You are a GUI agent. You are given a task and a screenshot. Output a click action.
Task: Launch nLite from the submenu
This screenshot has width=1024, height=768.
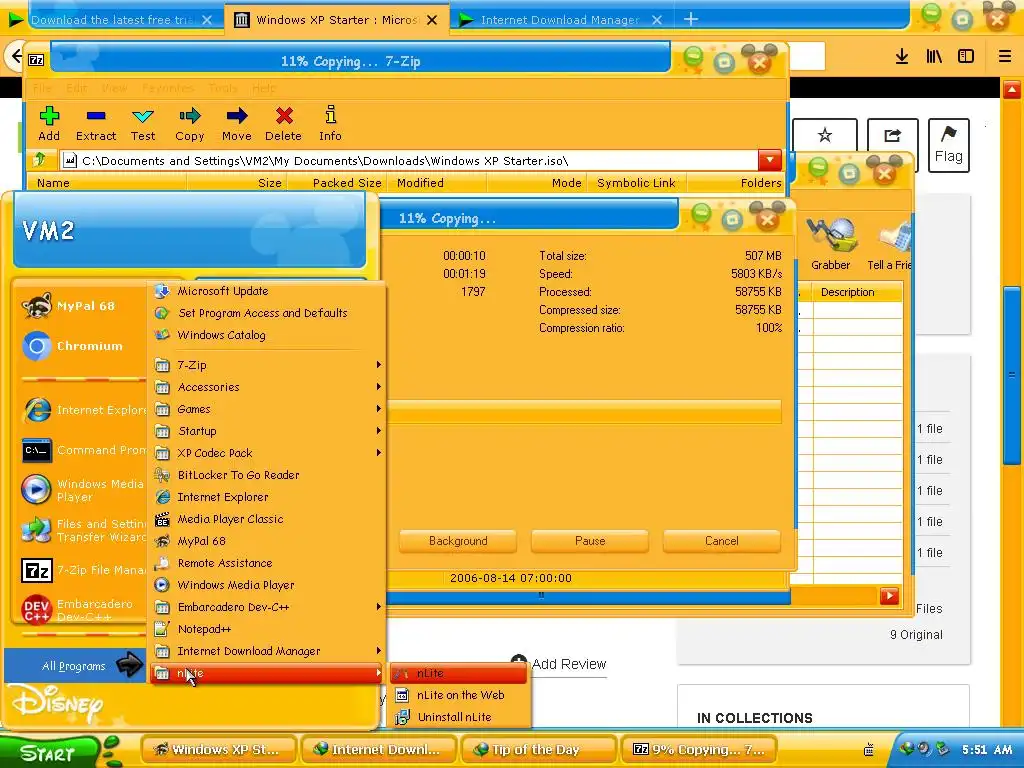(x=458, y=673)
